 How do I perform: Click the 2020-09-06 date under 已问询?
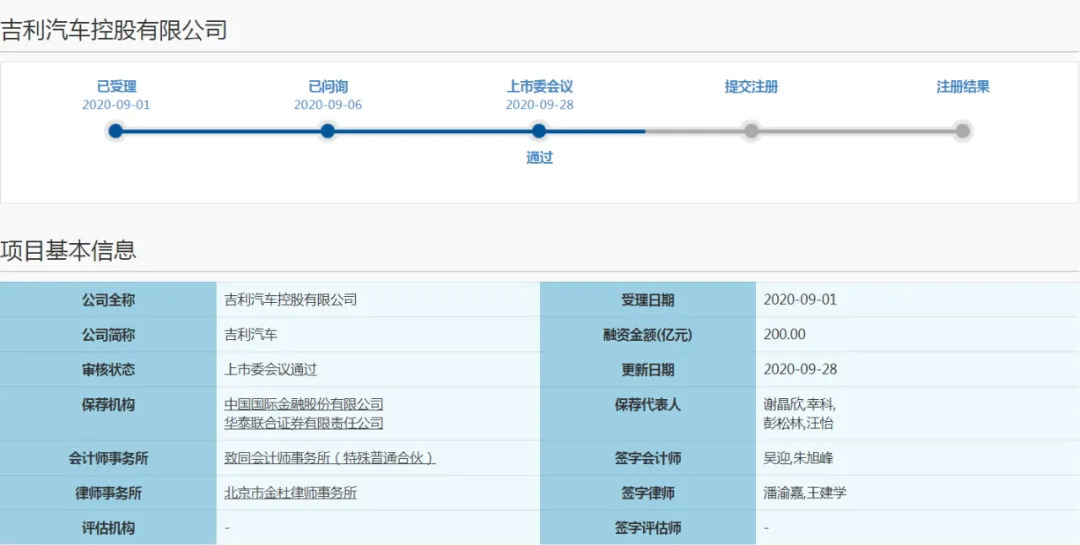328,105
